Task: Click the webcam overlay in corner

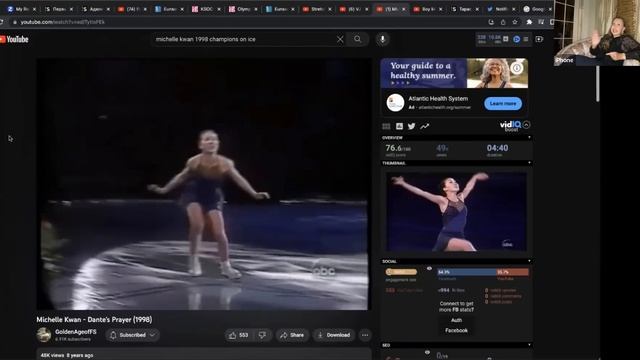Action: coord(597,33)
